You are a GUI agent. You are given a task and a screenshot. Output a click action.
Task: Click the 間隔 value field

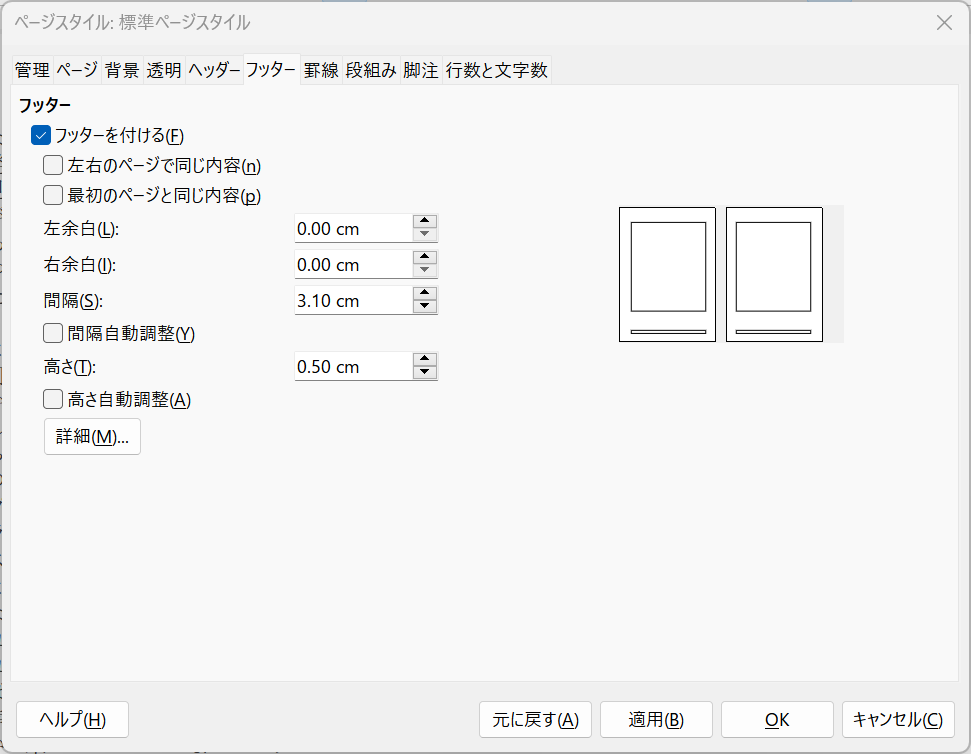pos(353,300)
